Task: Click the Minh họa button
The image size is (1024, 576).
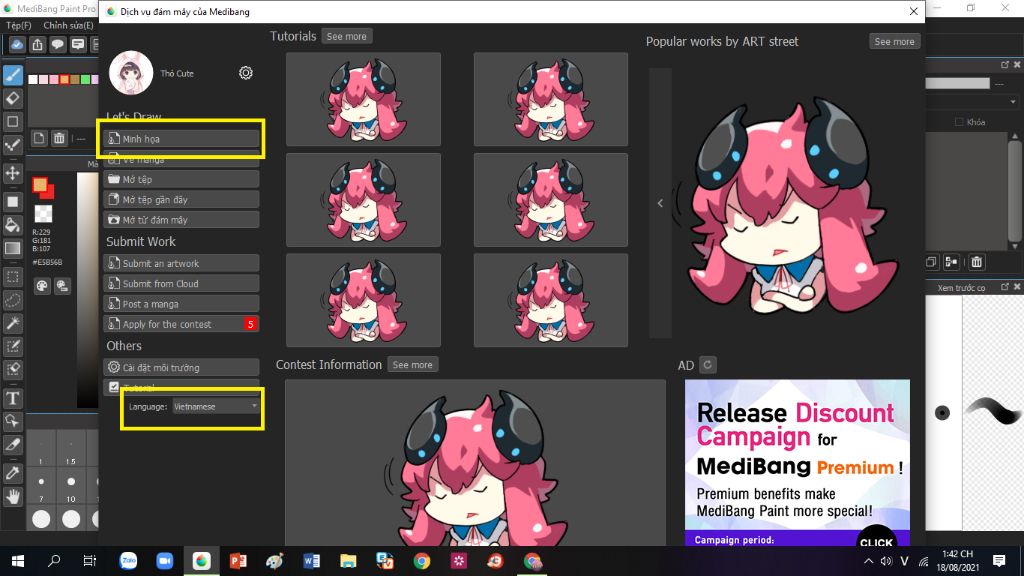Action: click(x=182, y=138)
